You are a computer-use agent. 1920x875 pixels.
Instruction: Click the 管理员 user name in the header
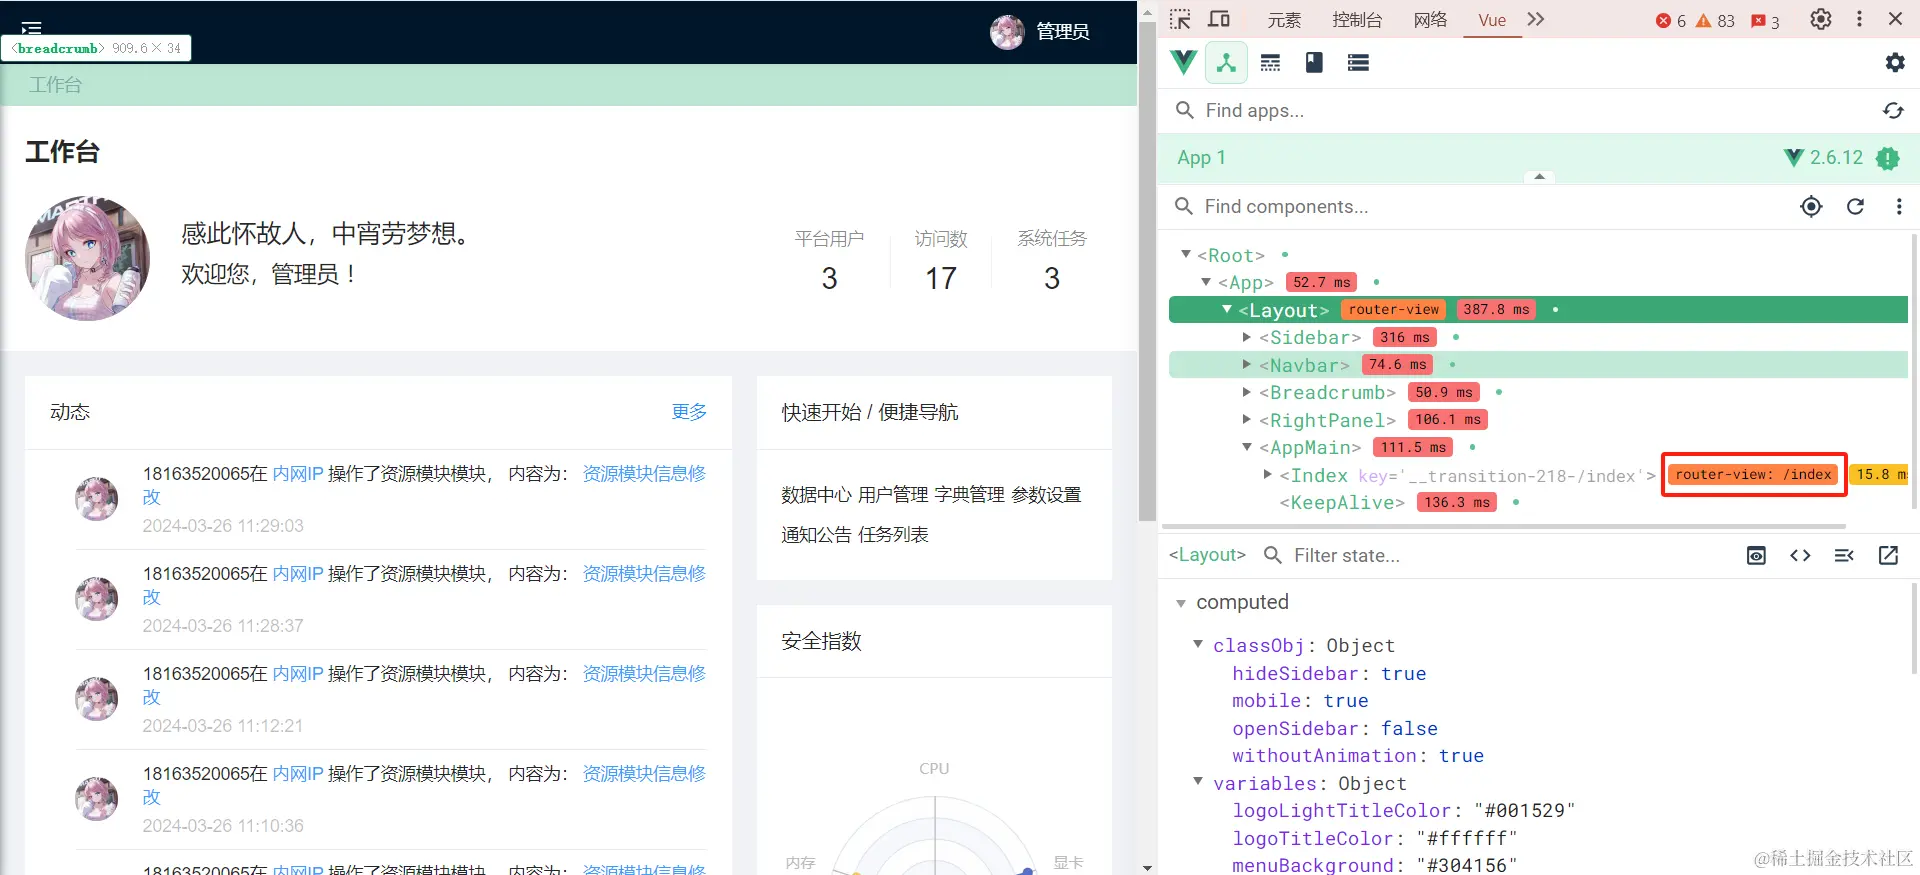pyautogui.click(x=1063, y=32)
